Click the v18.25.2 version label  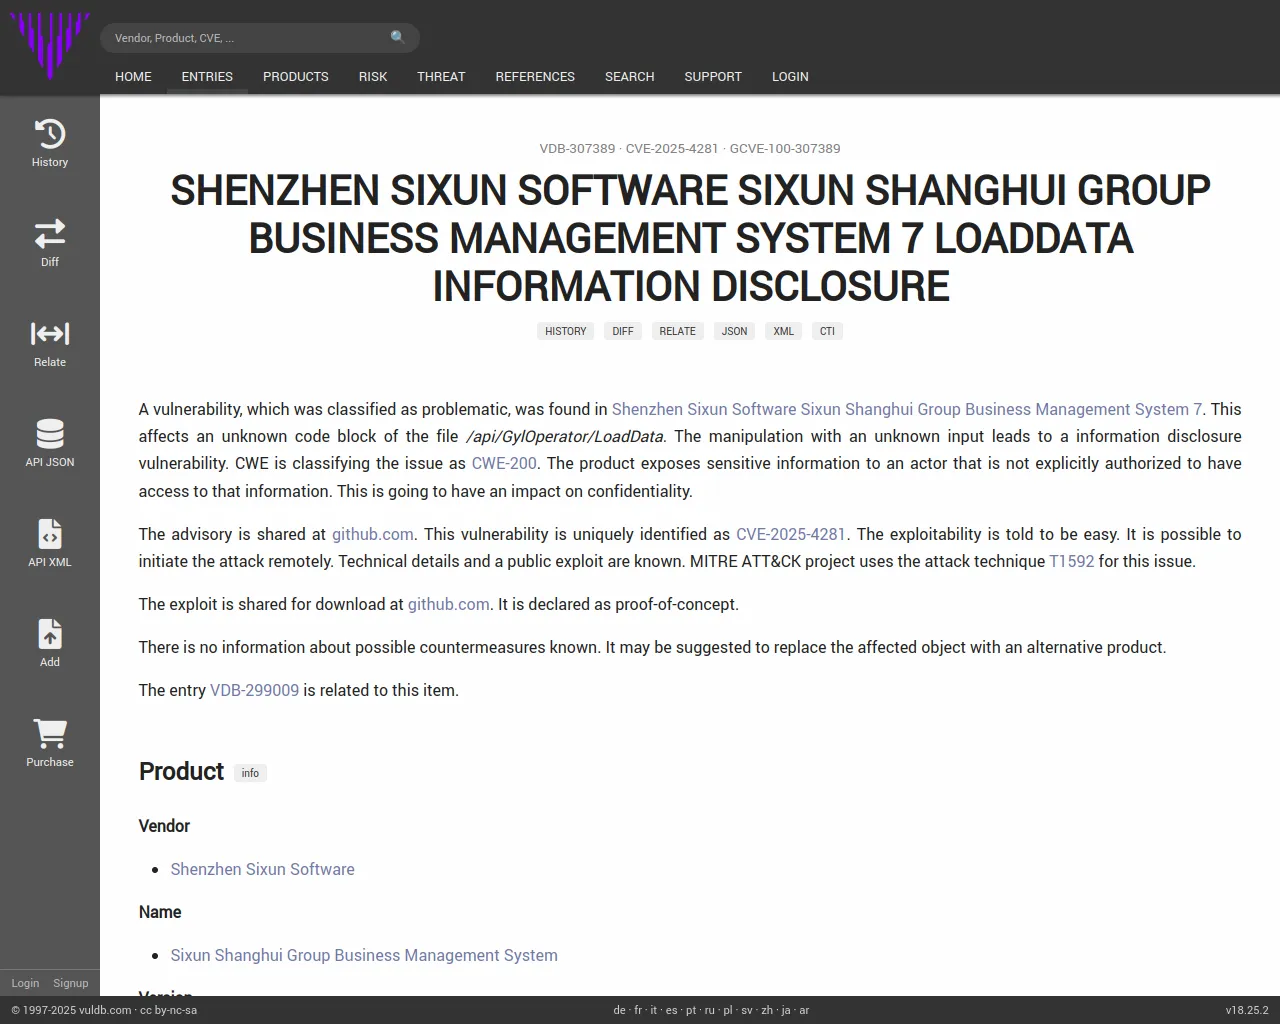click(x=1247, y=1010)
